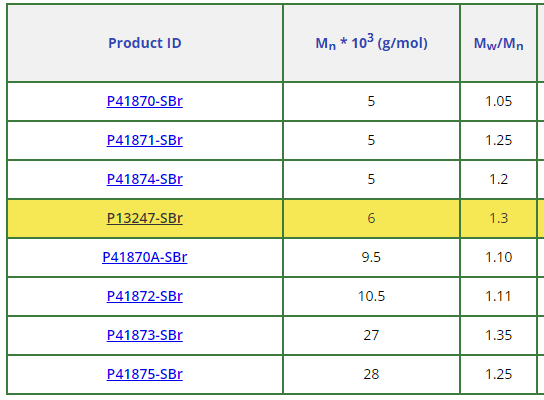Select the 10.5 Mn value cell
This screenshot has width=544, height=400.
(x=372, y=296)
